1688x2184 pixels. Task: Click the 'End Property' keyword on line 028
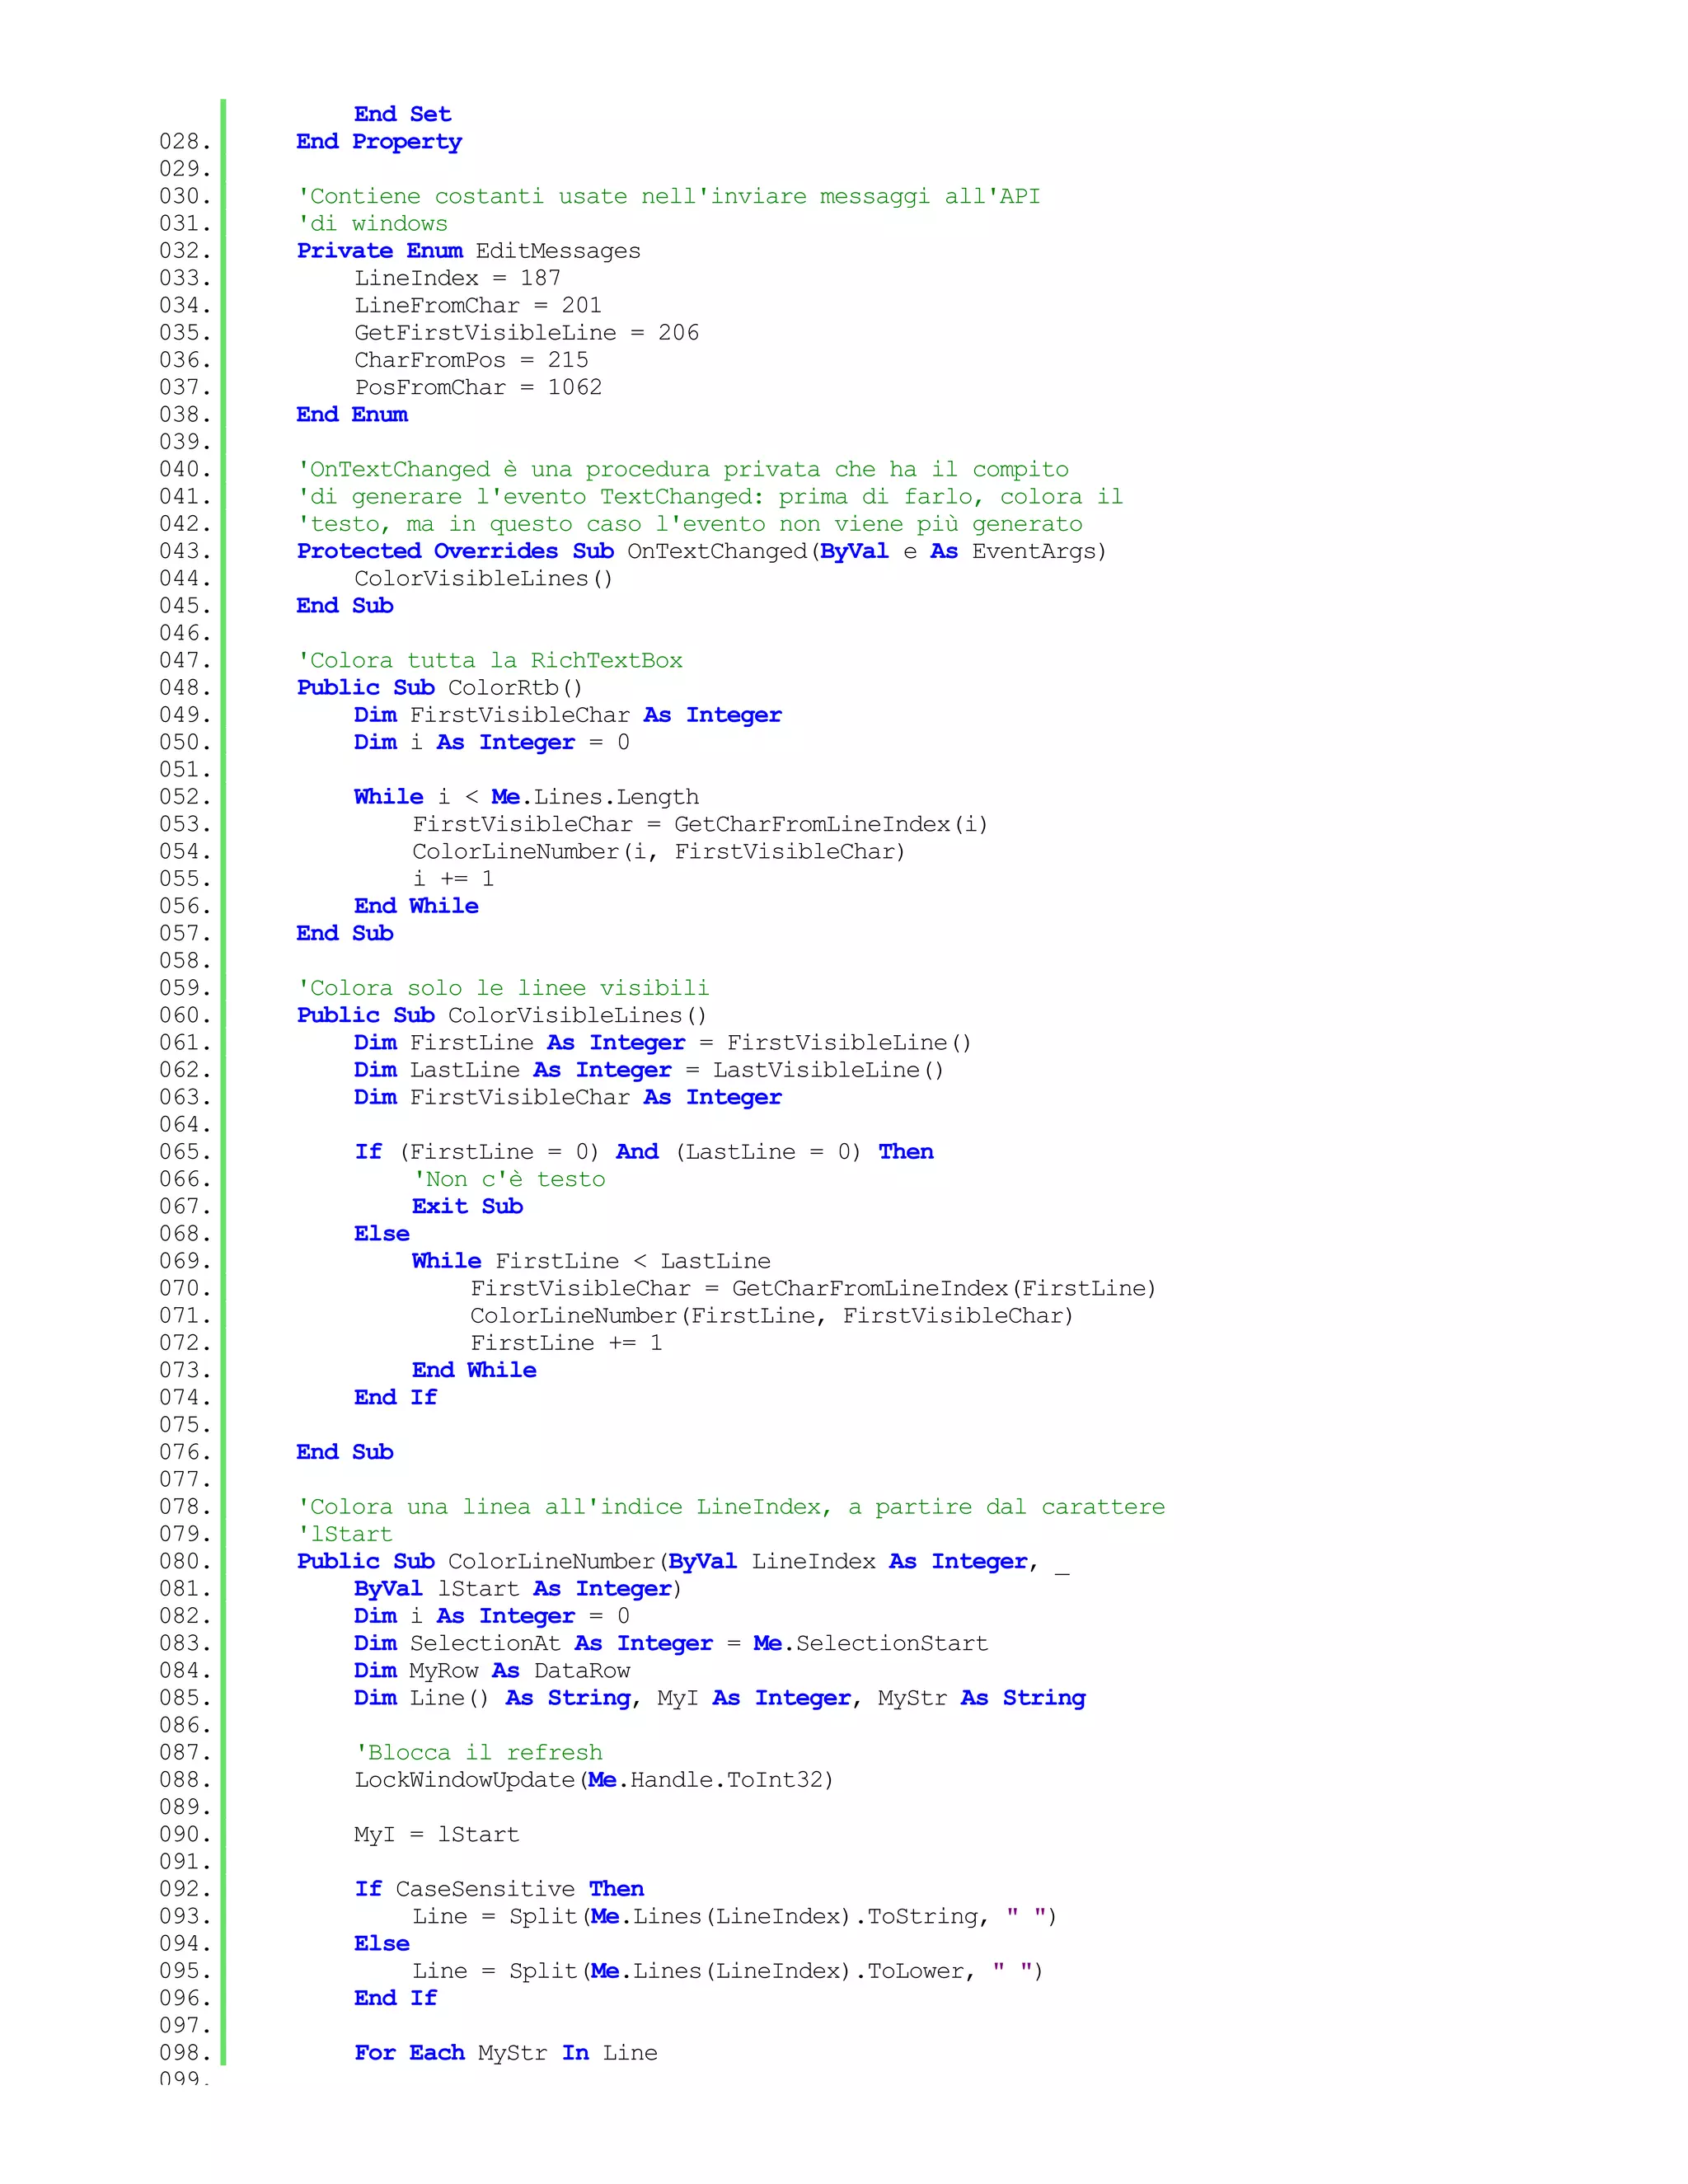(x=378, y=142)
